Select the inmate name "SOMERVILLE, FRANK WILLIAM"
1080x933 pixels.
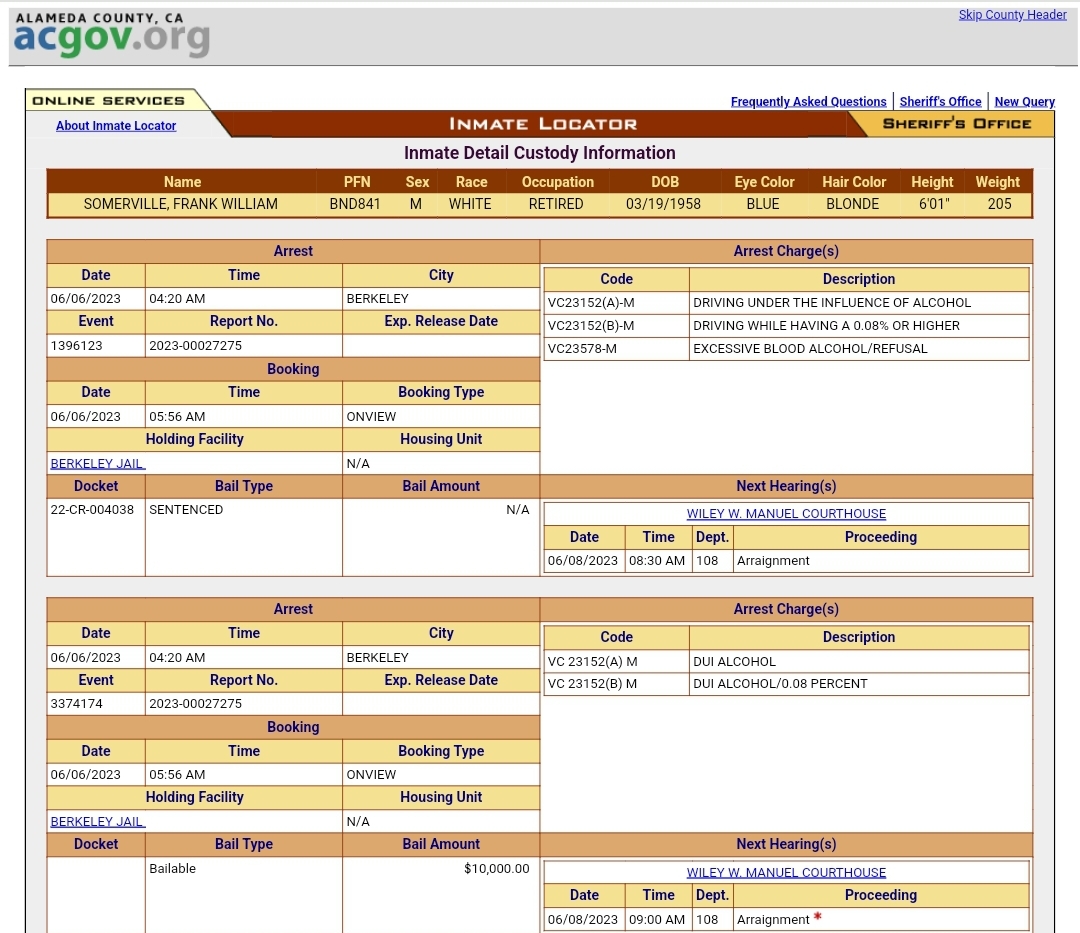[180, 204]
